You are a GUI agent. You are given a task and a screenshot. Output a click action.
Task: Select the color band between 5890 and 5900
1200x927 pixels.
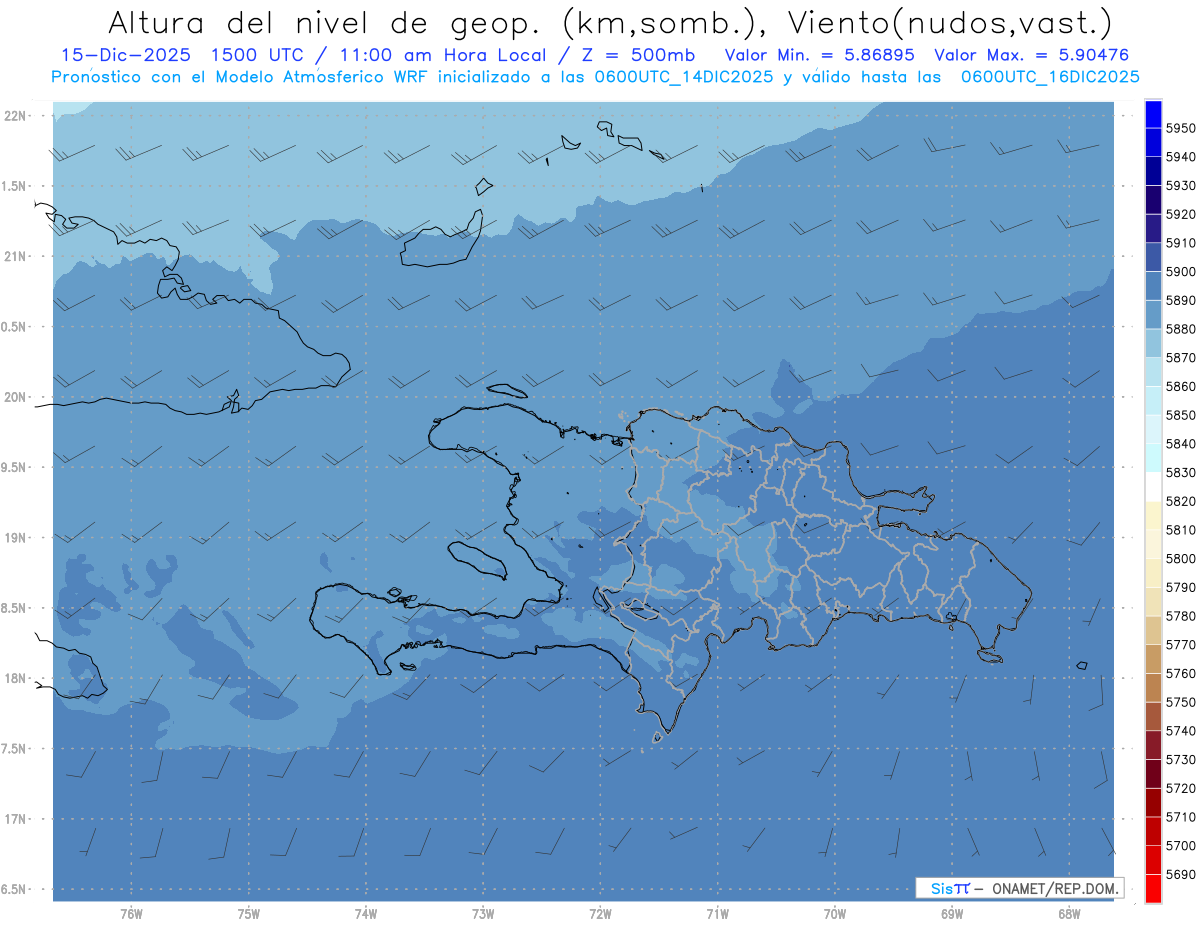click(1152, 286)
